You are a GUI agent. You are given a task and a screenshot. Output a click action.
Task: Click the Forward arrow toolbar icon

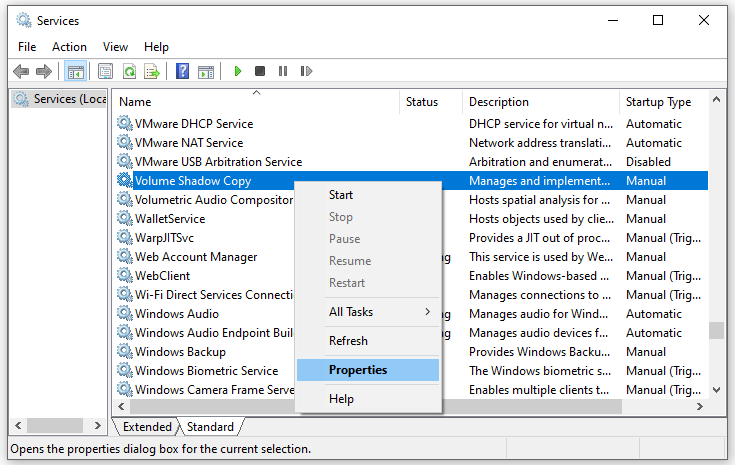click(44, 71)
